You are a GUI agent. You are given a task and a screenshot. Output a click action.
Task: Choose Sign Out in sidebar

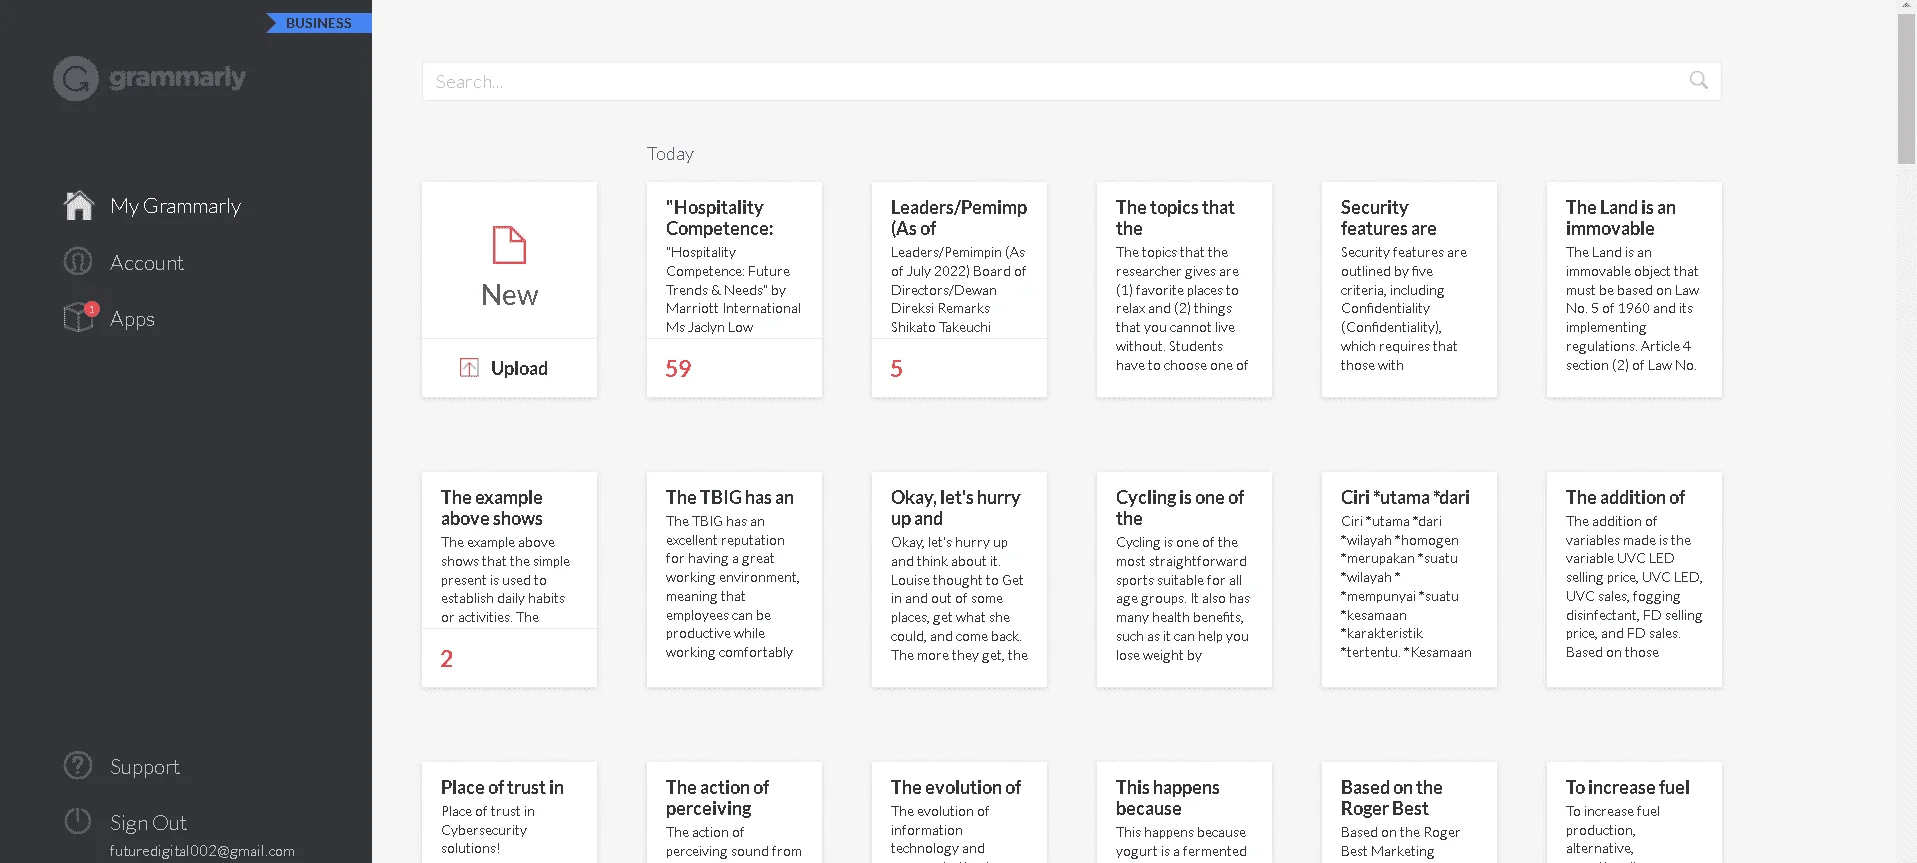coord(148,823)
